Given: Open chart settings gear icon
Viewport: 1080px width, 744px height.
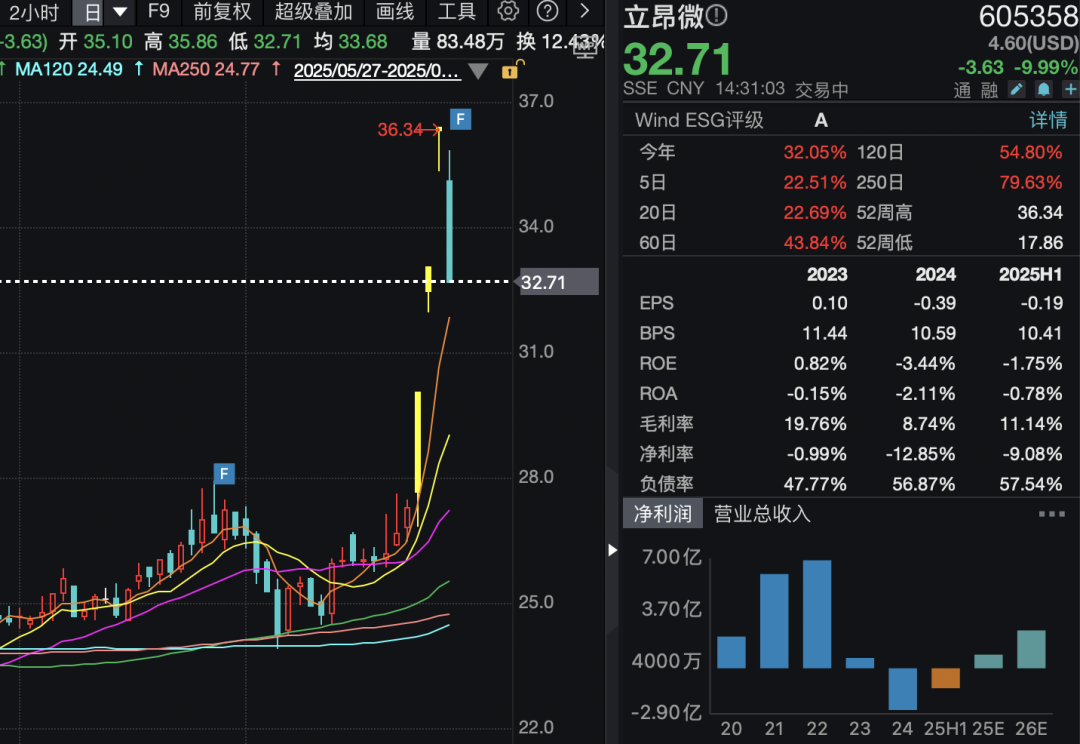Looking at the screenshot, I should (508, 12).
